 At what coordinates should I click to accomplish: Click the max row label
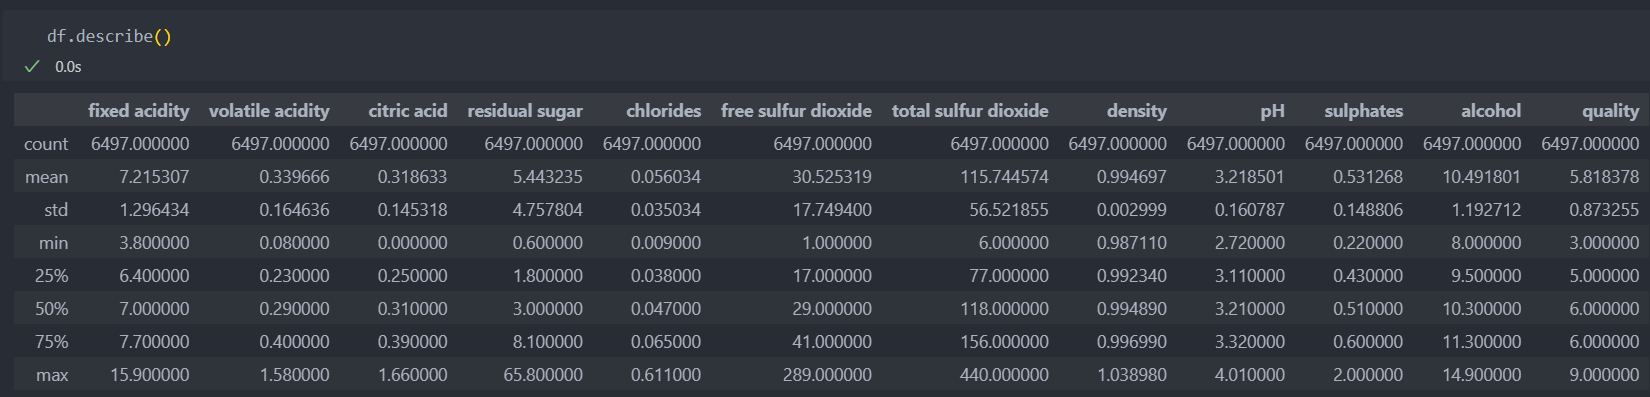52,375
